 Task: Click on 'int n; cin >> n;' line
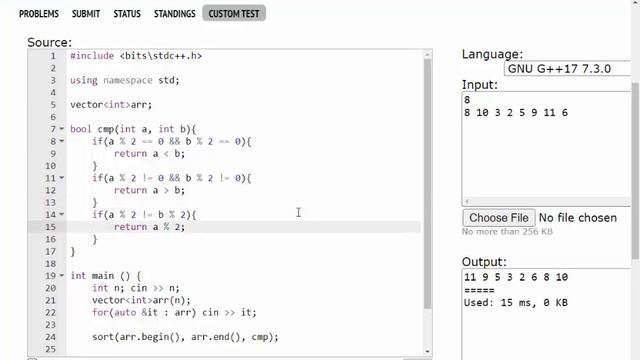(x=136, y=288)
